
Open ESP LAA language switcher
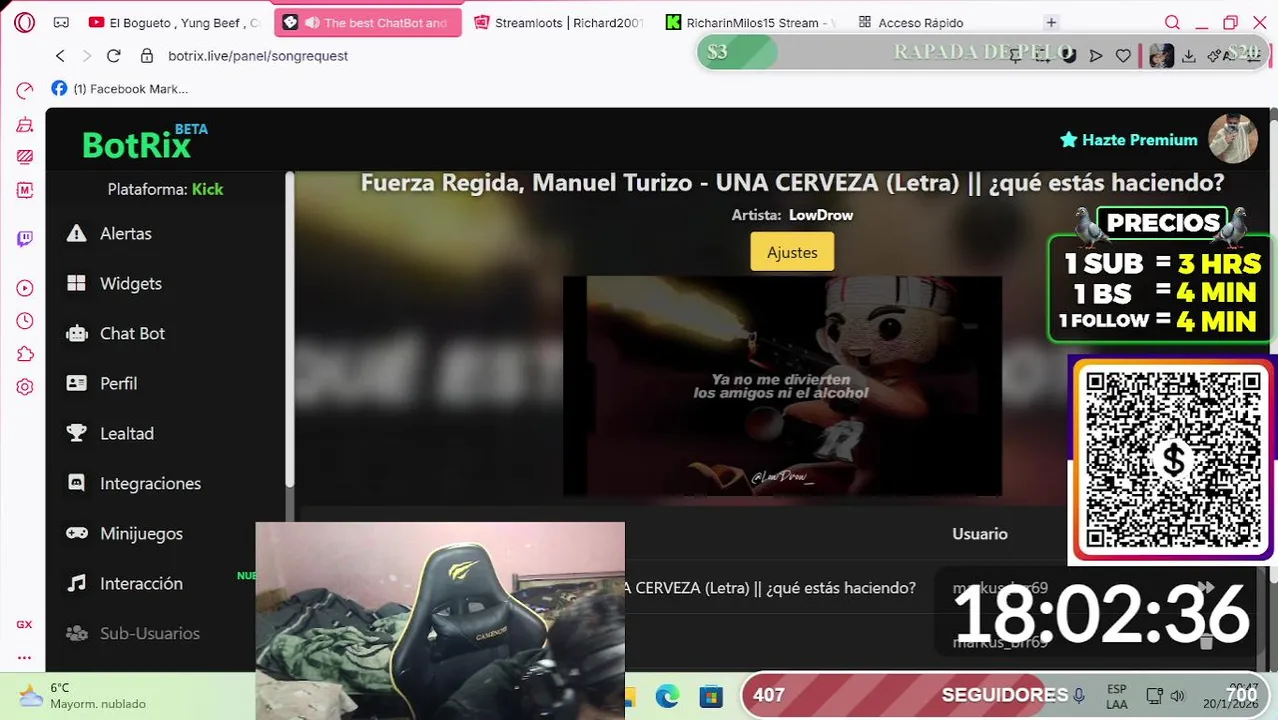[x=1117, y=696]
